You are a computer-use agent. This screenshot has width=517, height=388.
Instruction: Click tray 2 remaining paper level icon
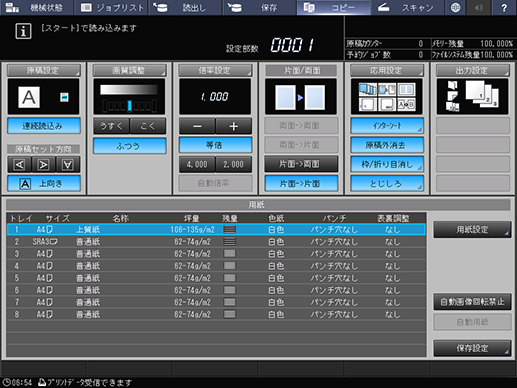(x=230, y=241)
